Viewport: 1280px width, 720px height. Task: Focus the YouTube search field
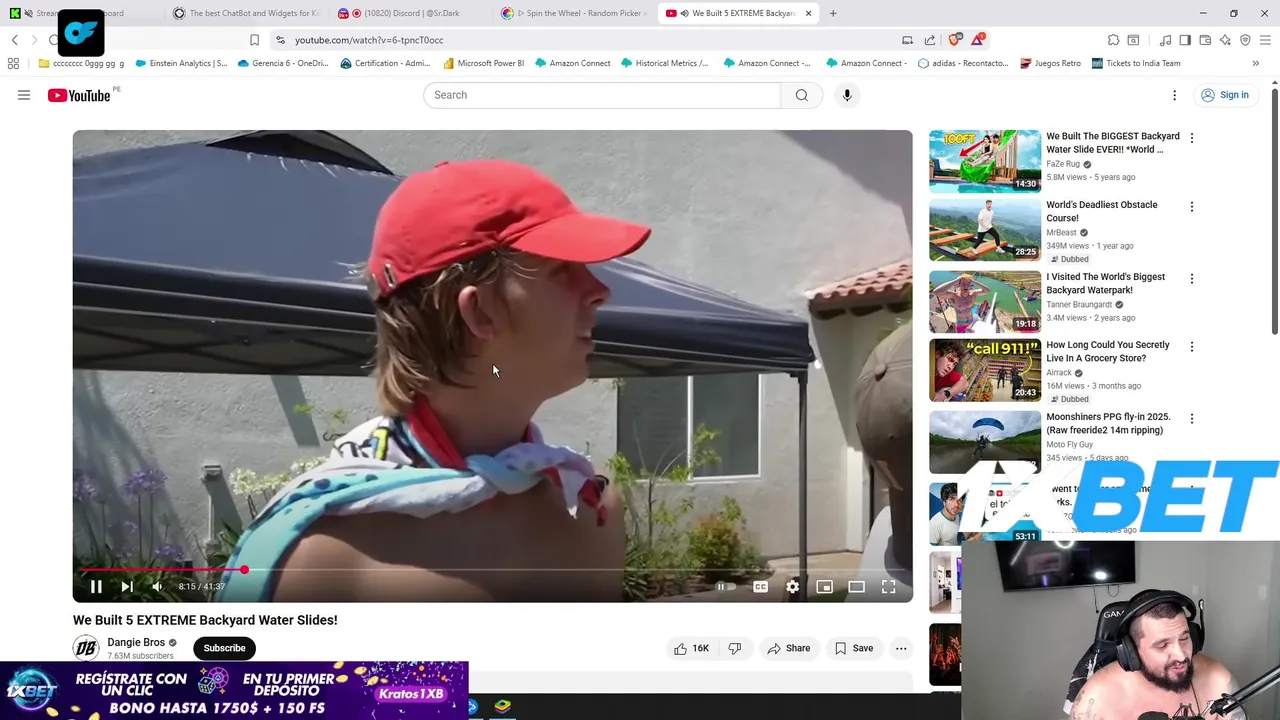[602, 95]
